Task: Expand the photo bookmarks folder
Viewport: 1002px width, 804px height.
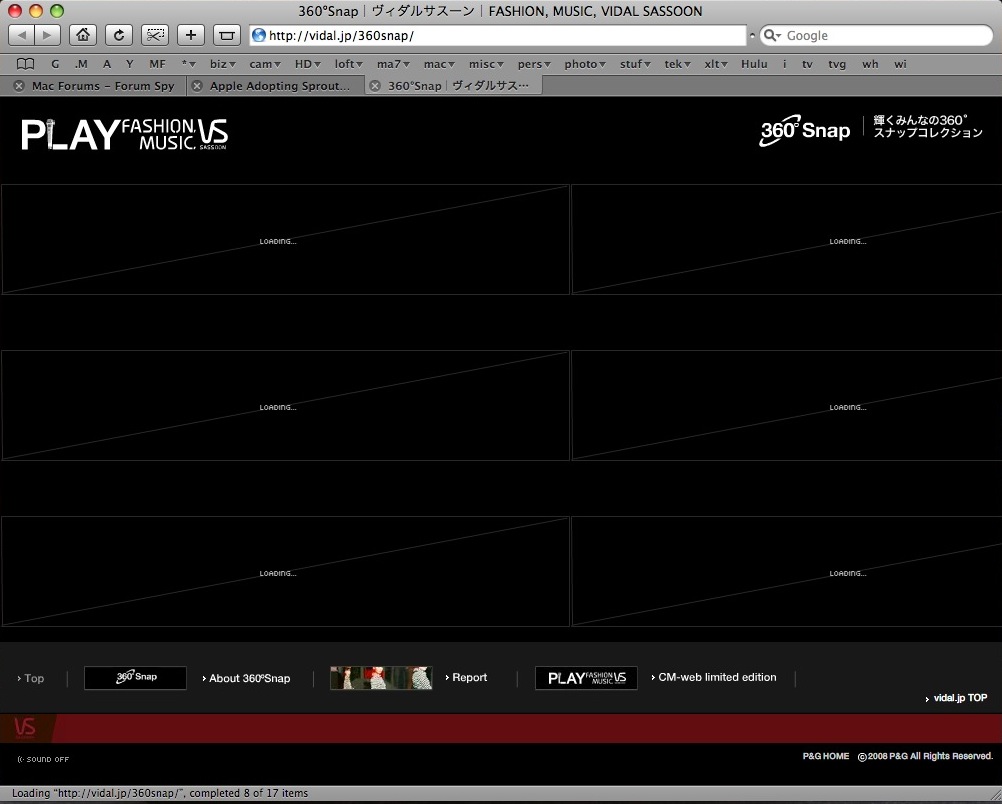Action: pyautogui.click(x=585, y=64)
